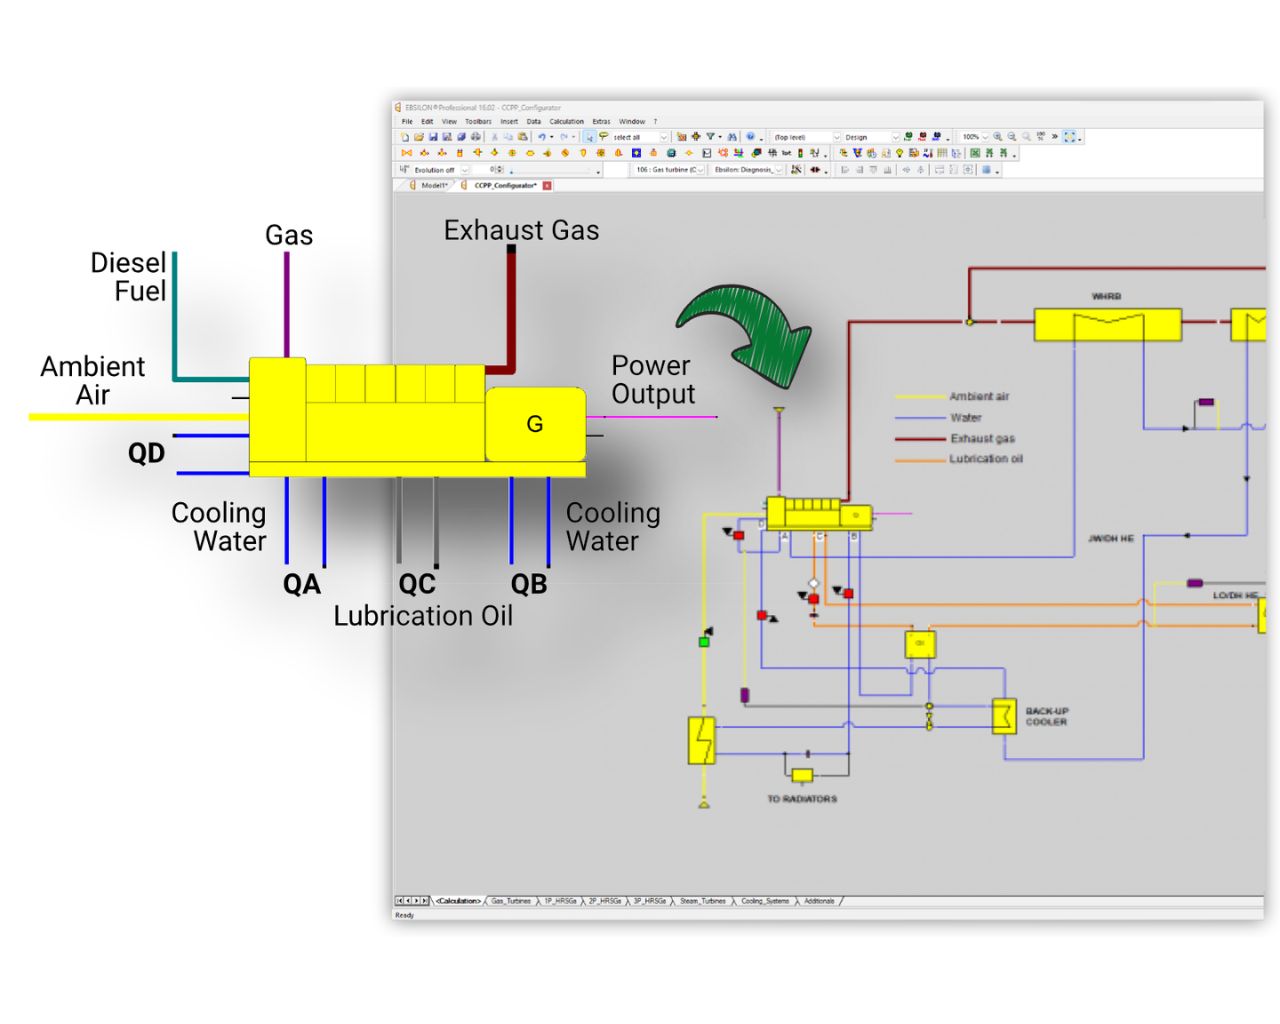This screenshot has height=1024, width=1280.
Task: Switch to the Model1 document tab
Action: pos(434,185)
